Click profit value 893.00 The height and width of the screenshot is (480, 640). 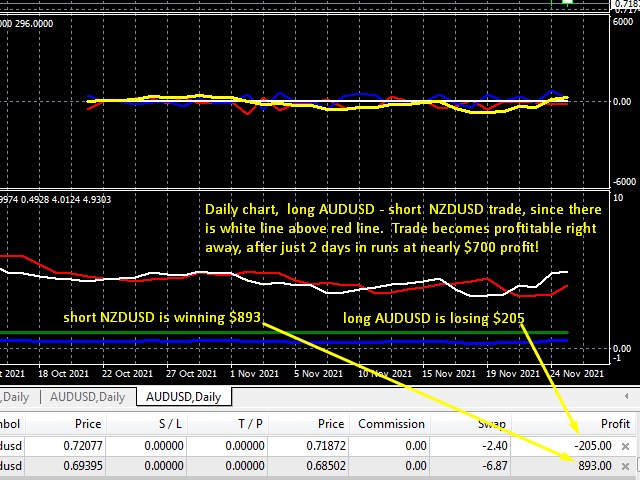[595, 466]
